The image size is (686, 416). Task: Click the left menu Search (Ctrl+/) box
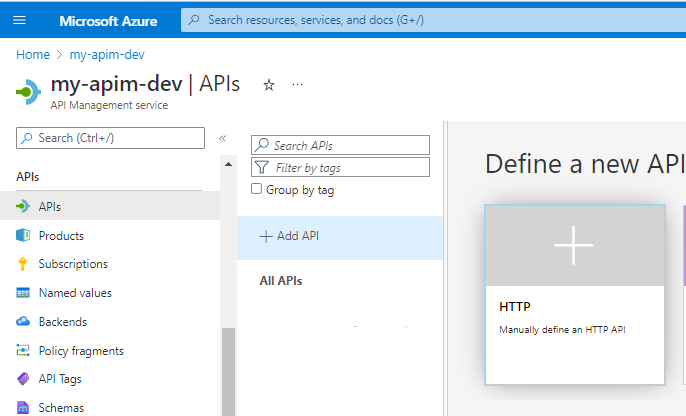110,138
